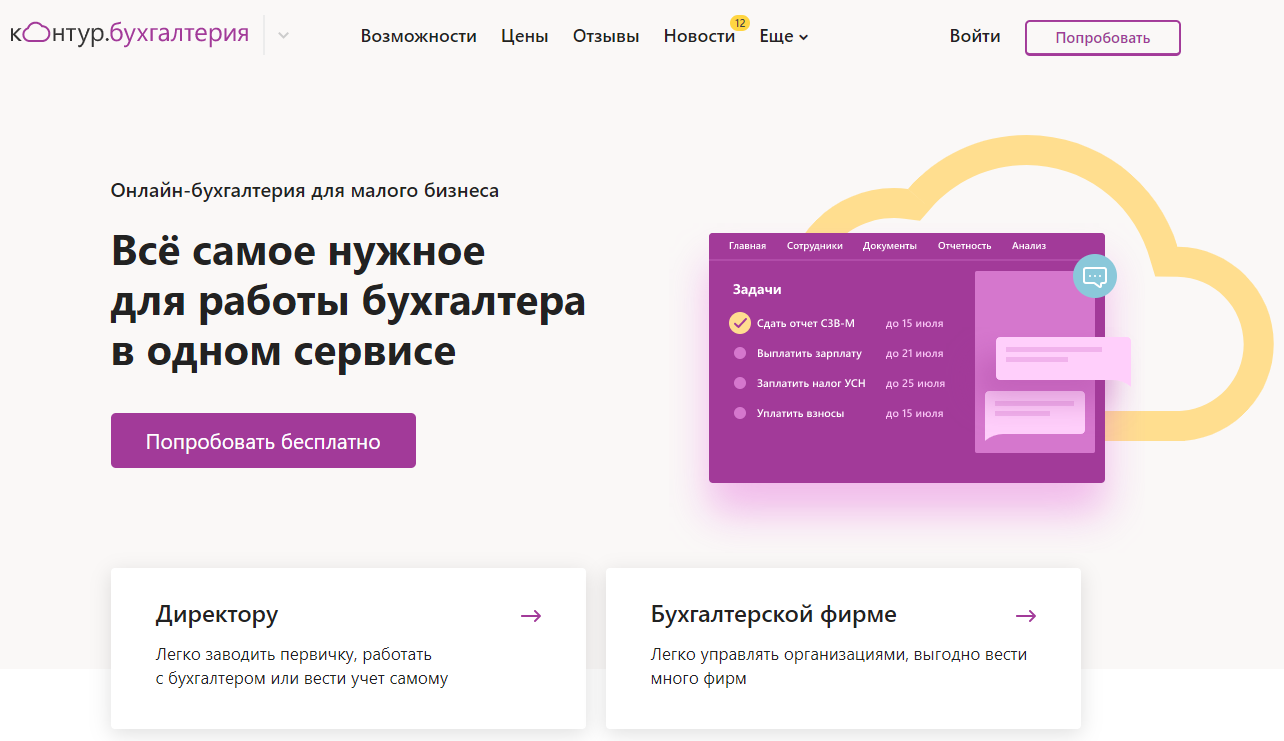
Task: Click the heading 'Всё самое нужное'
Action: pos(298,250)
